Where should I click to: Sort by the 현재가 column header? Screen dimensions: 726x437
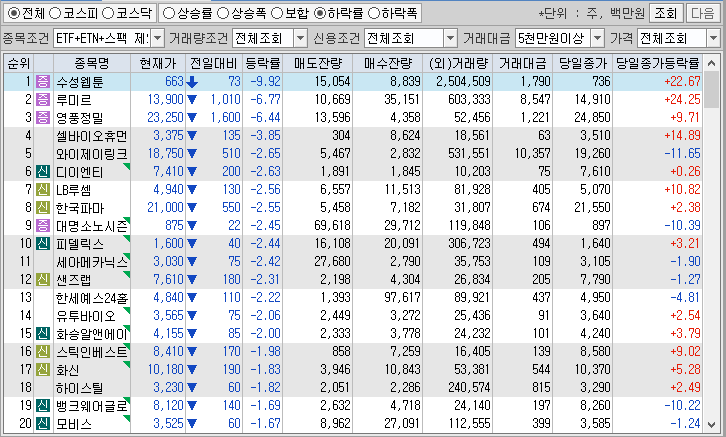(x=158, y=63)
